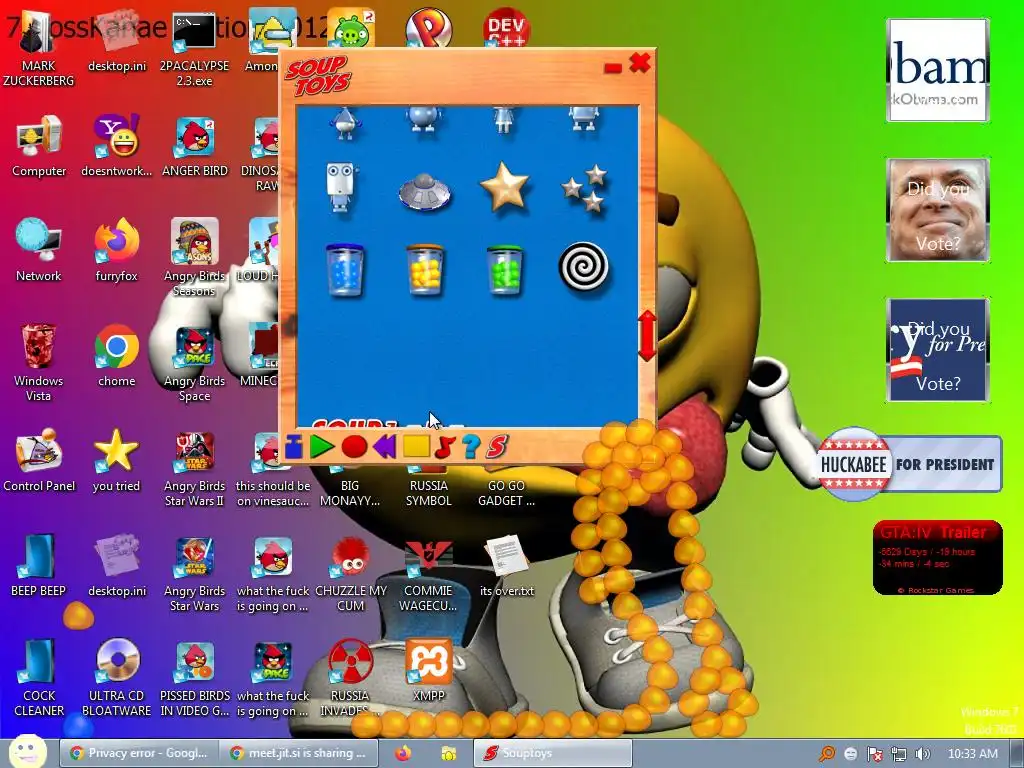1024x768 pixels.
Task: Open the smiley face Start button
Action: (x=27, y=751)
